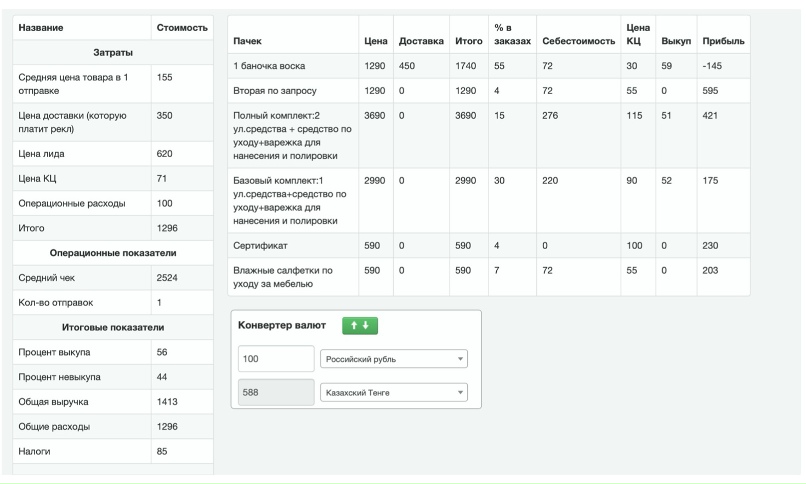Image resolution: width=806 pixels, height=484 pixels.
Task: Click the Доставка column header
Action: 421,39
